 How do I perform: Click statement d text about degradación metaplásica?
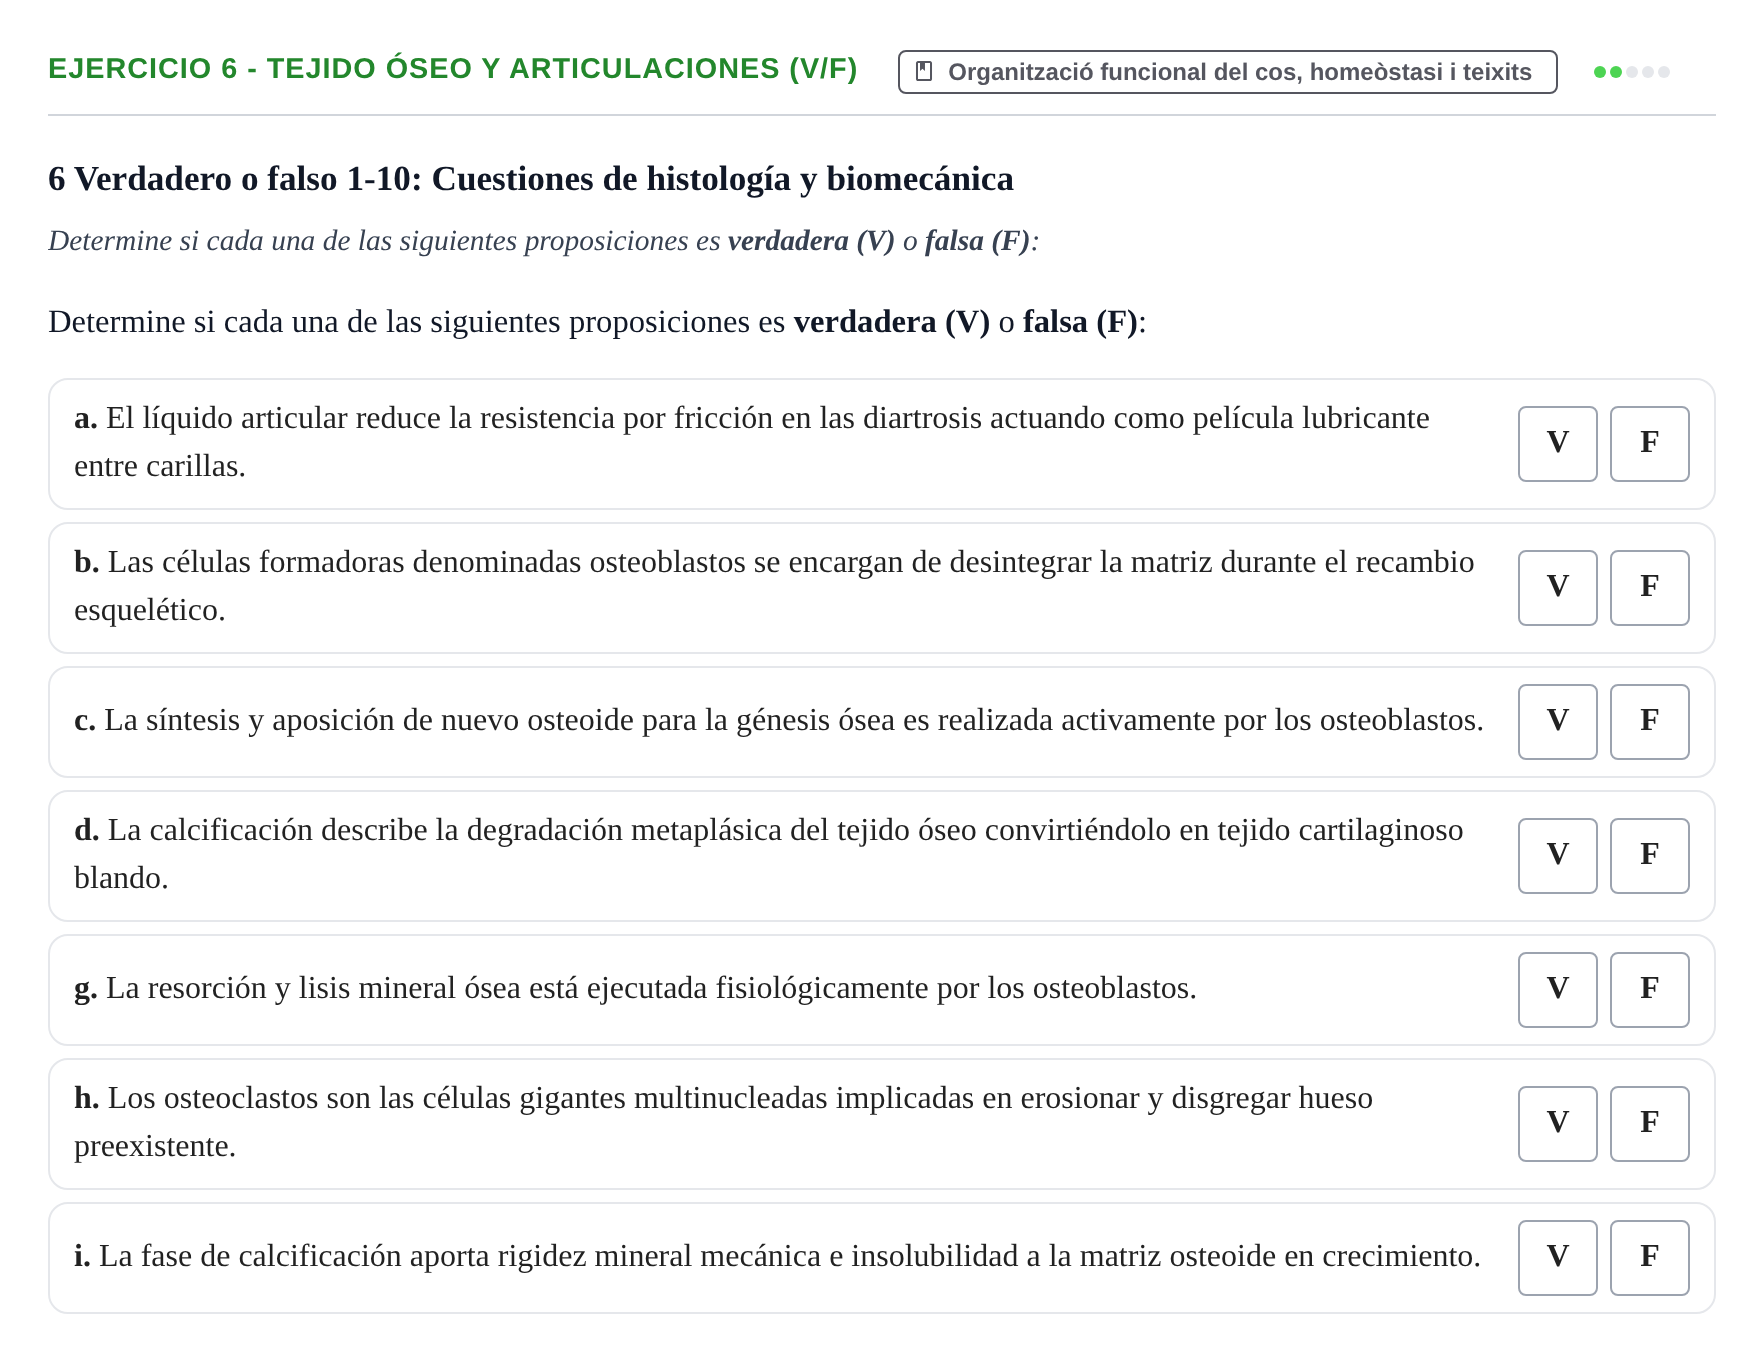pos(769,854)
